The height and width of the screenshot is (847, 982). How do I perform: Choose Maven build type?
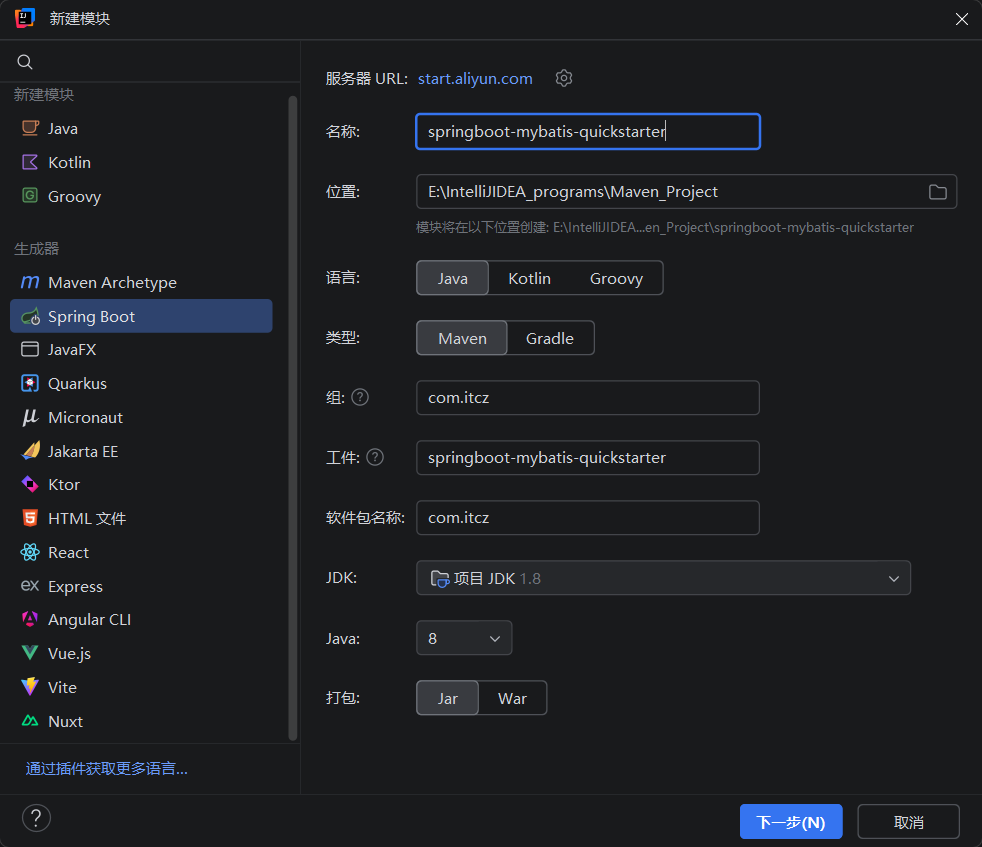click(x=462, y=338)
